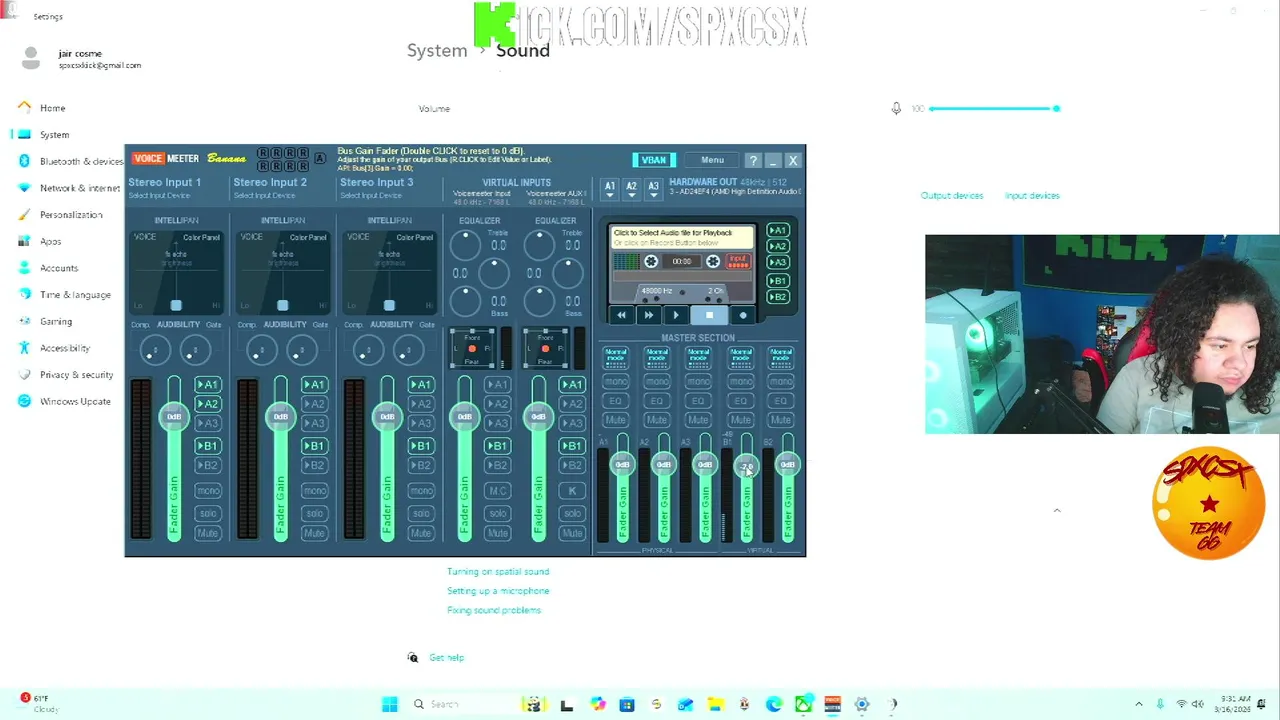Click Bass knob of second Equalizer

tap(539, 300)
